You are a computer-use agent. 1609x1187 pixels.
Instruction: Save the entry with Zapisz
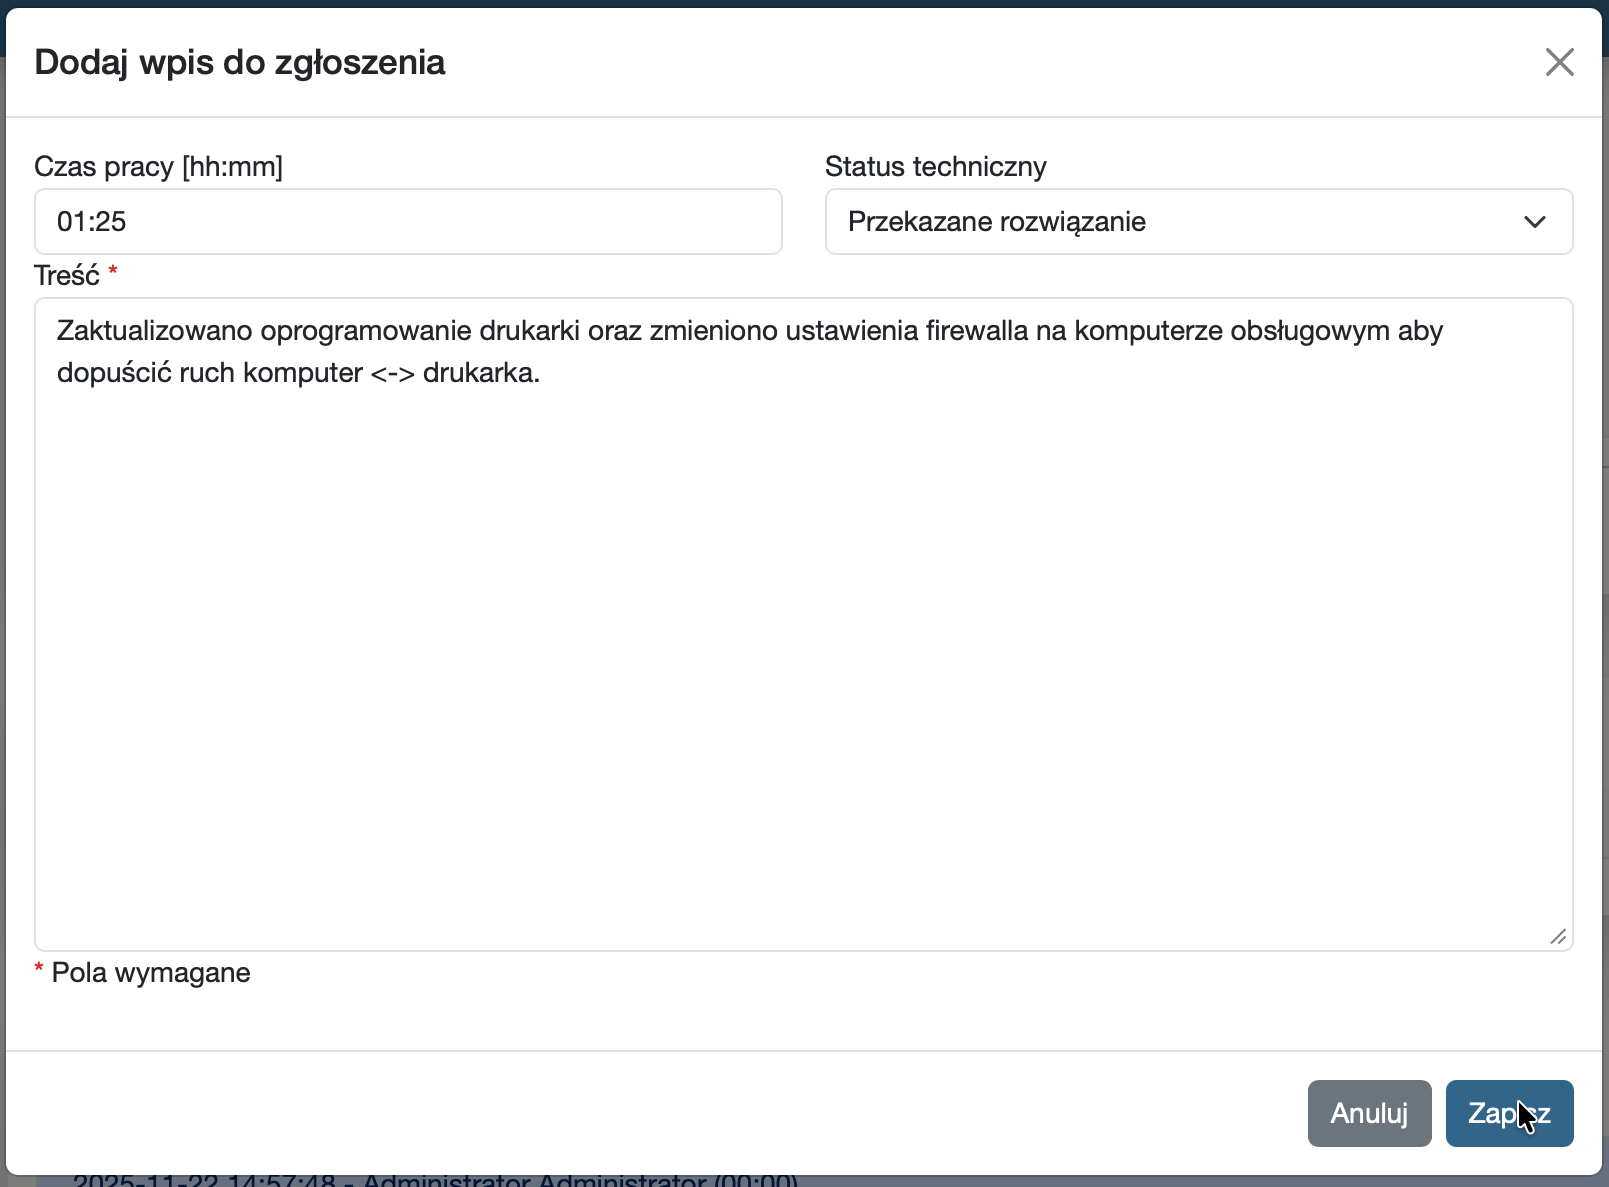pos(1508,1113)
